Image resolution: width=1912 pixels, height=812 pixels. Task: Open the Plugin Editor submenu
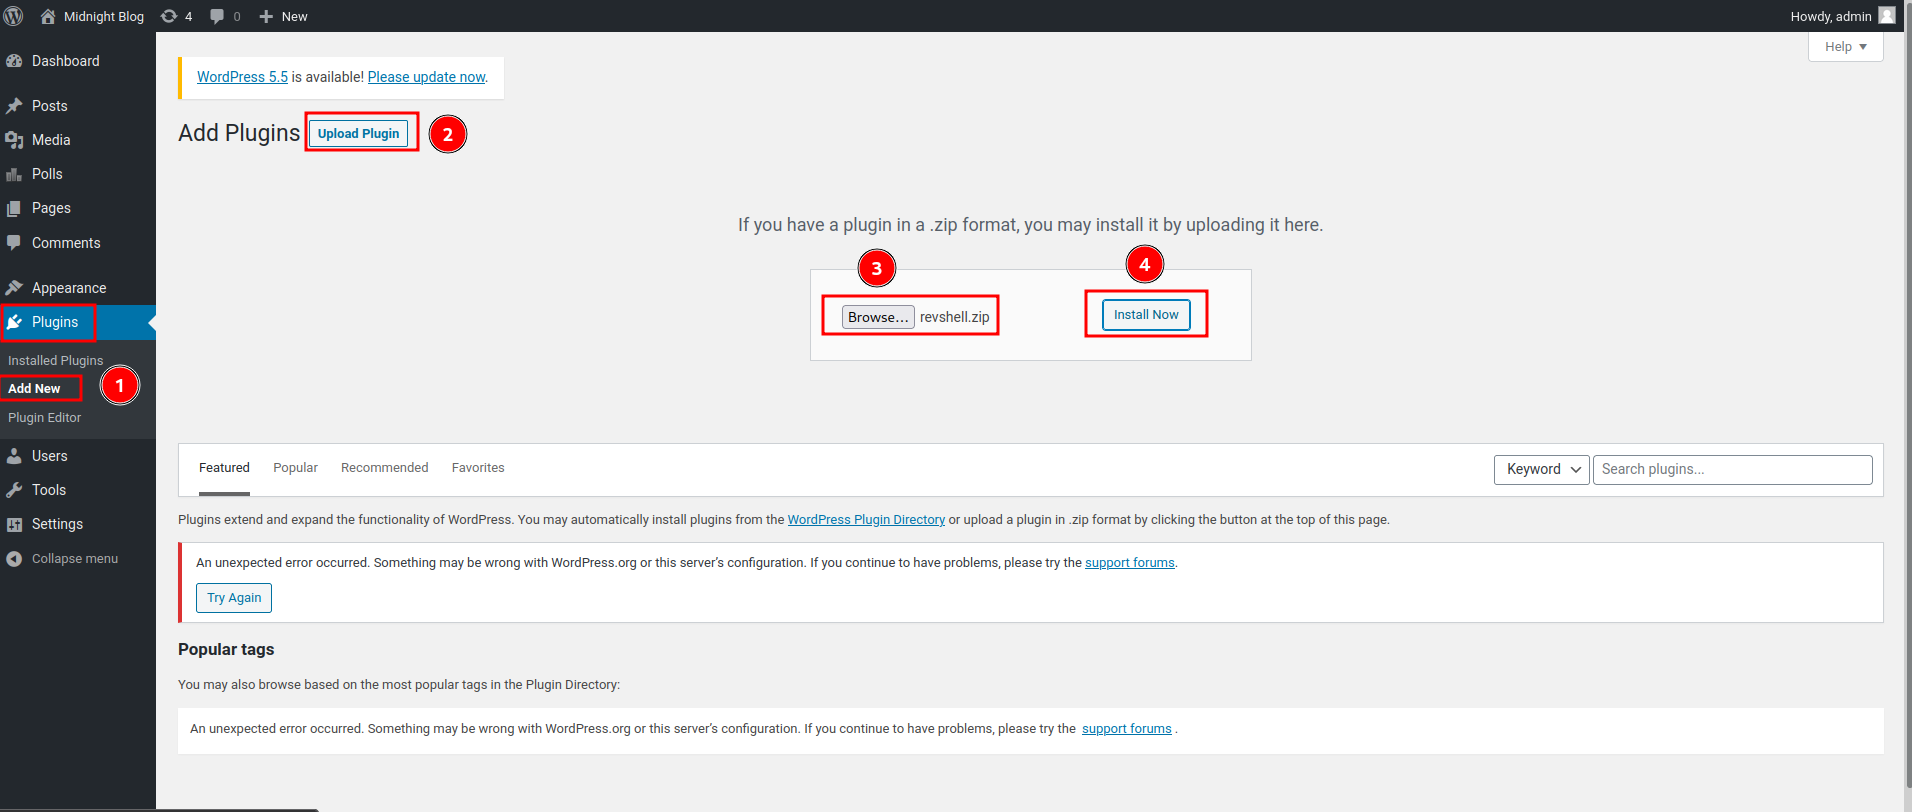tap(44, 417)
